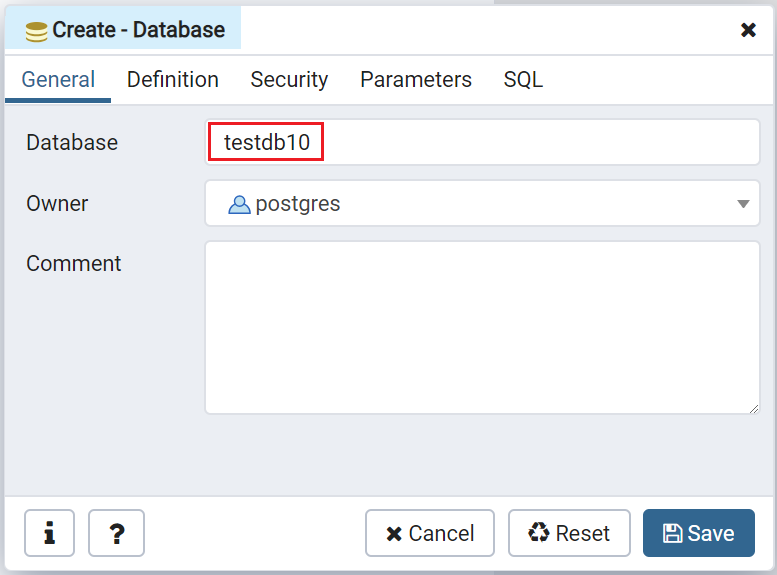
Task: Switch to the General tab
Action: coord(58,80)
